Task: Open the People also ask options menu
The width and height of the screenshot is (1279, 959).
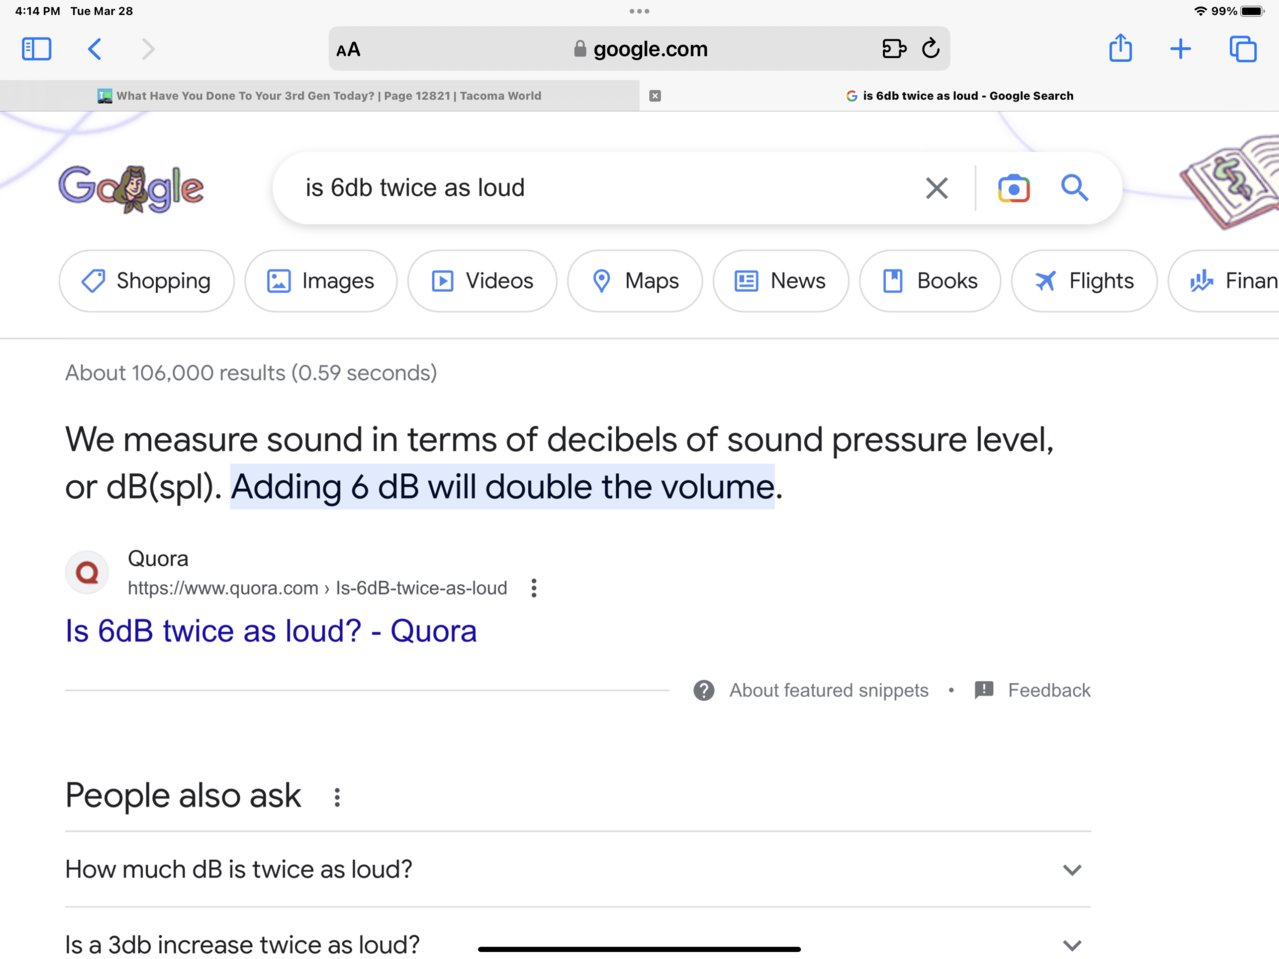Action: (337, 797)
